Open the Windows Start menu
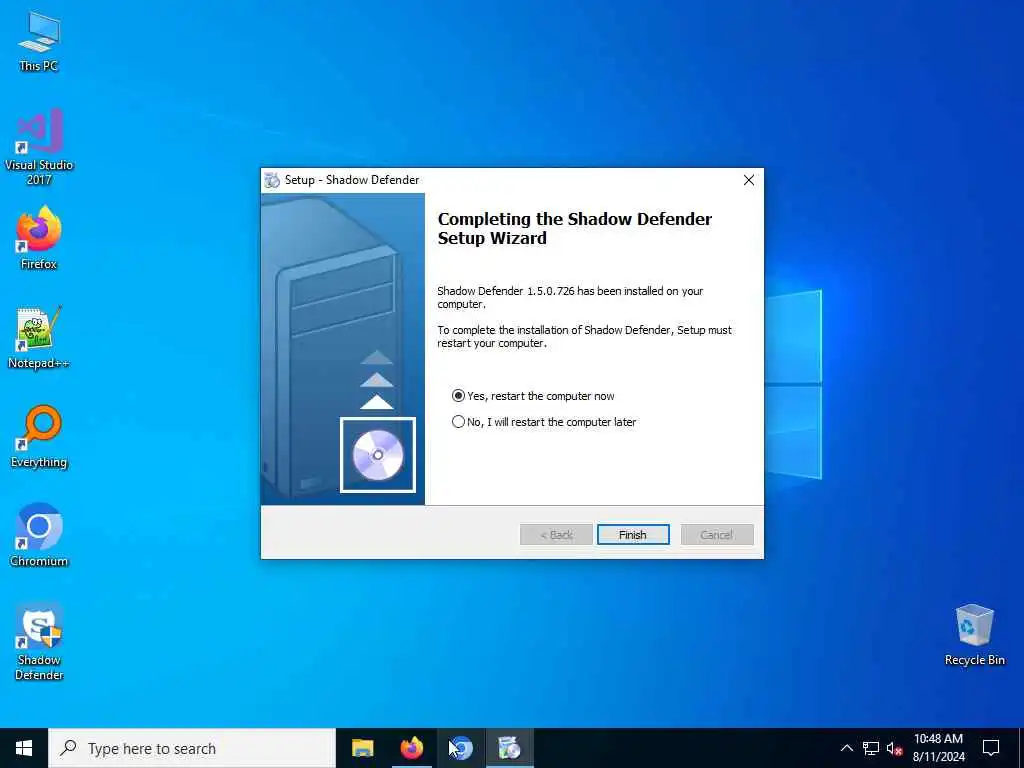This screenshot has width=1024, height=768. (x=24, y=748)
